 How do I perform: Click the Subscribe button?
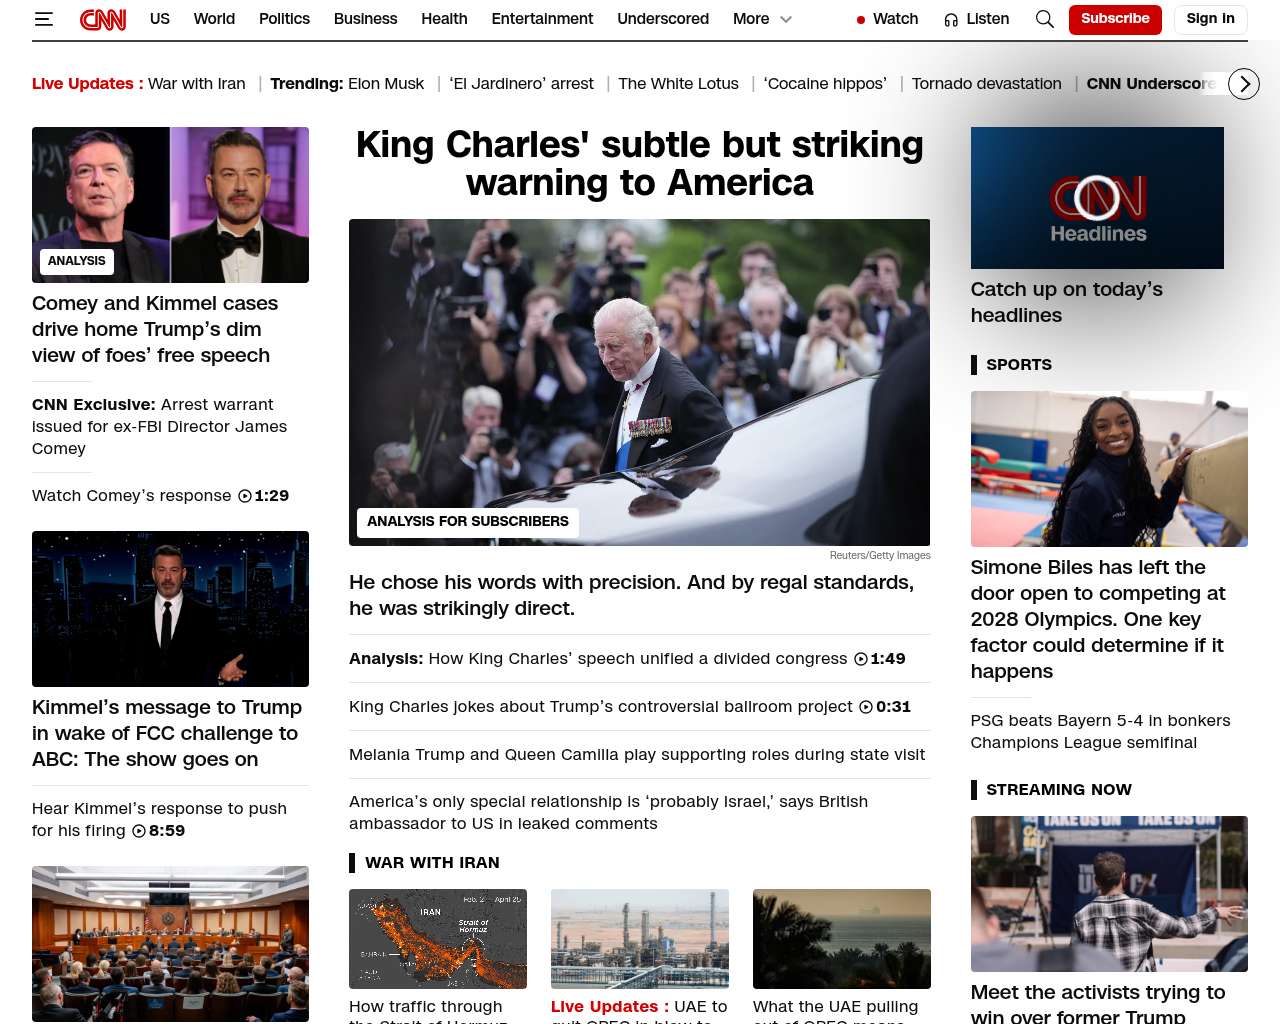[x=1115, y=19]
